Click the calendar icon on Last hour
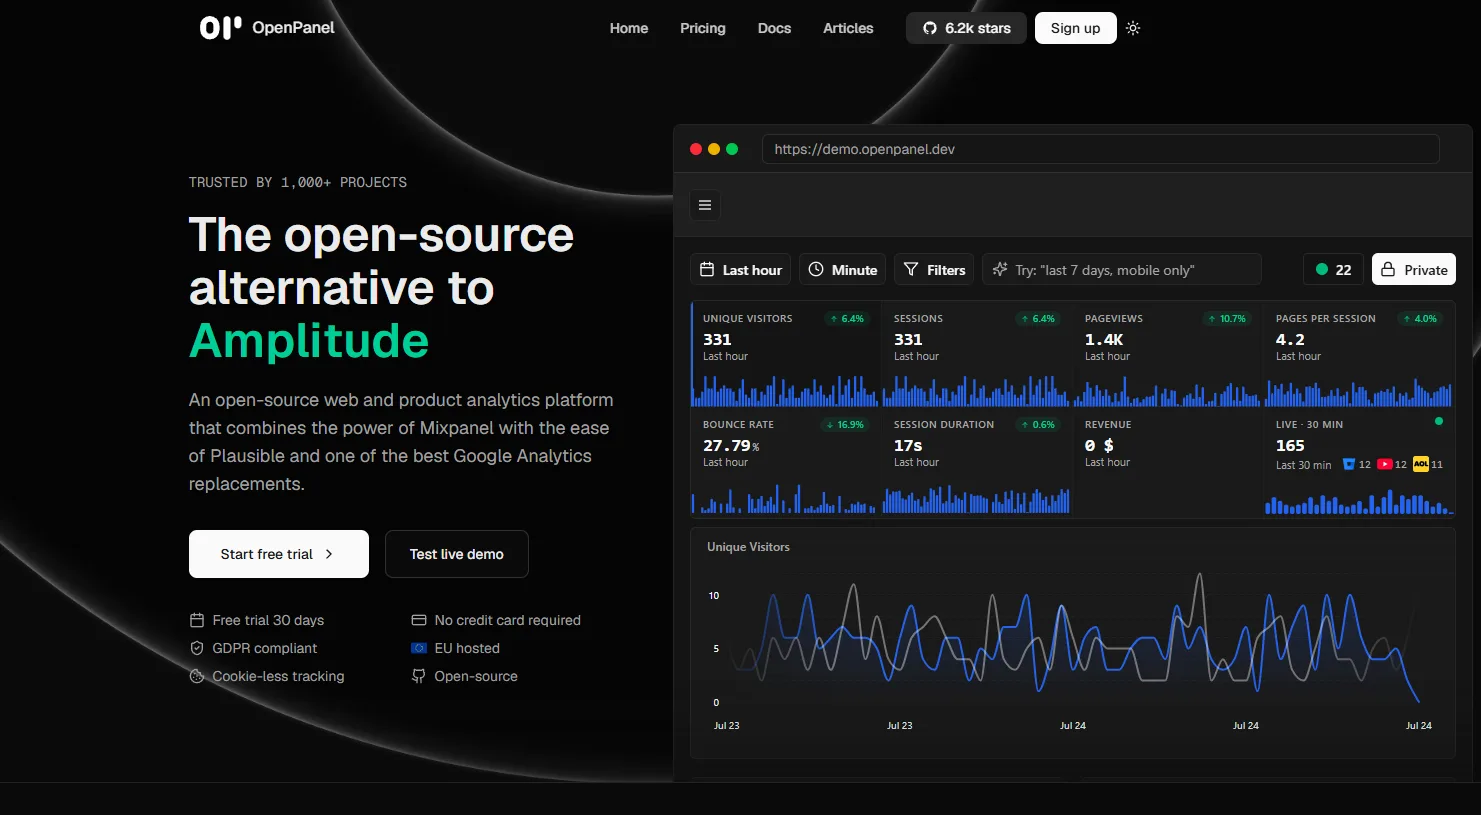 pyautogui.click(x=707, y=270)
